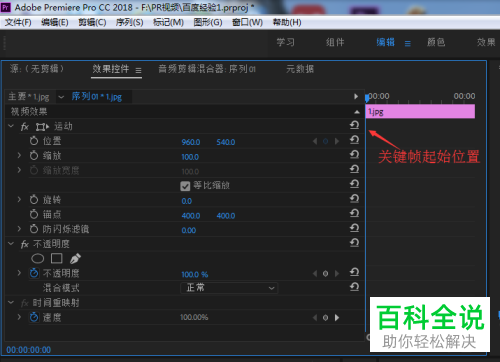
Task: Reset the Uniform Scale (等比缩放) row
Action: point(354,184)
